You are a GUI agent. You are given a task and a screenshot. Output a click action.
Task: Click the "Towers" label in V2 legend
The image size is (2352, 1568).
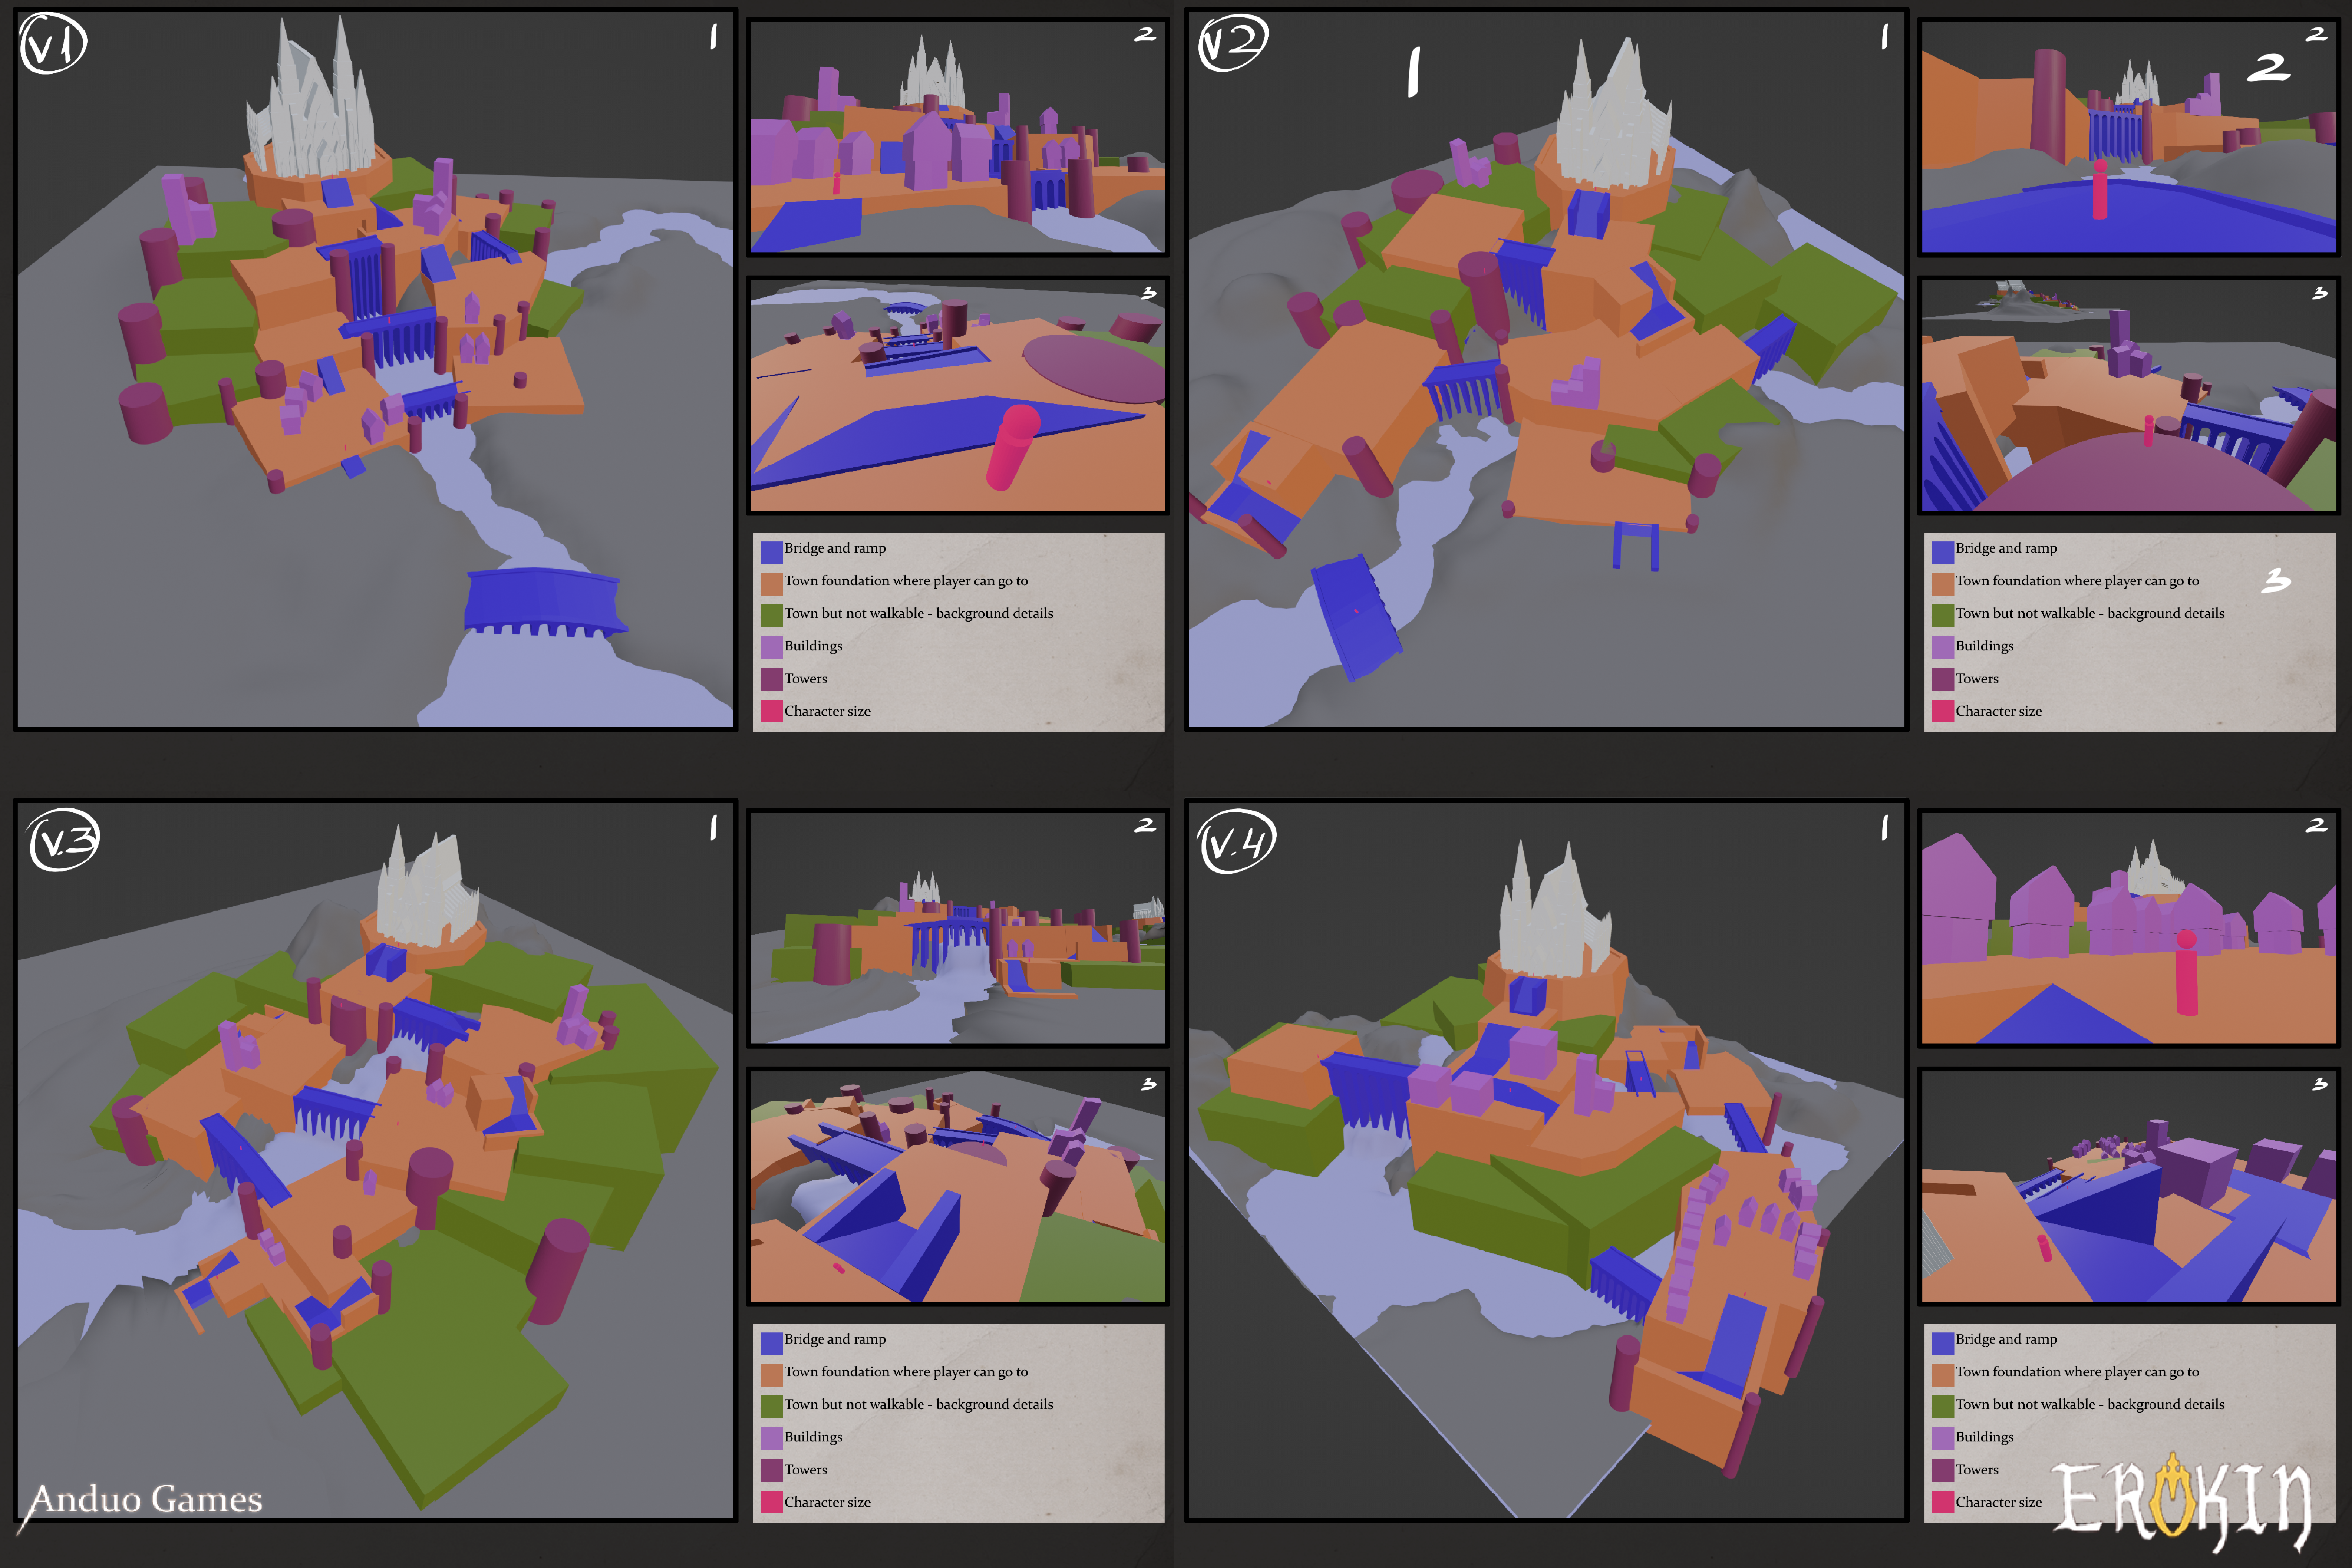click(1977, 678)
